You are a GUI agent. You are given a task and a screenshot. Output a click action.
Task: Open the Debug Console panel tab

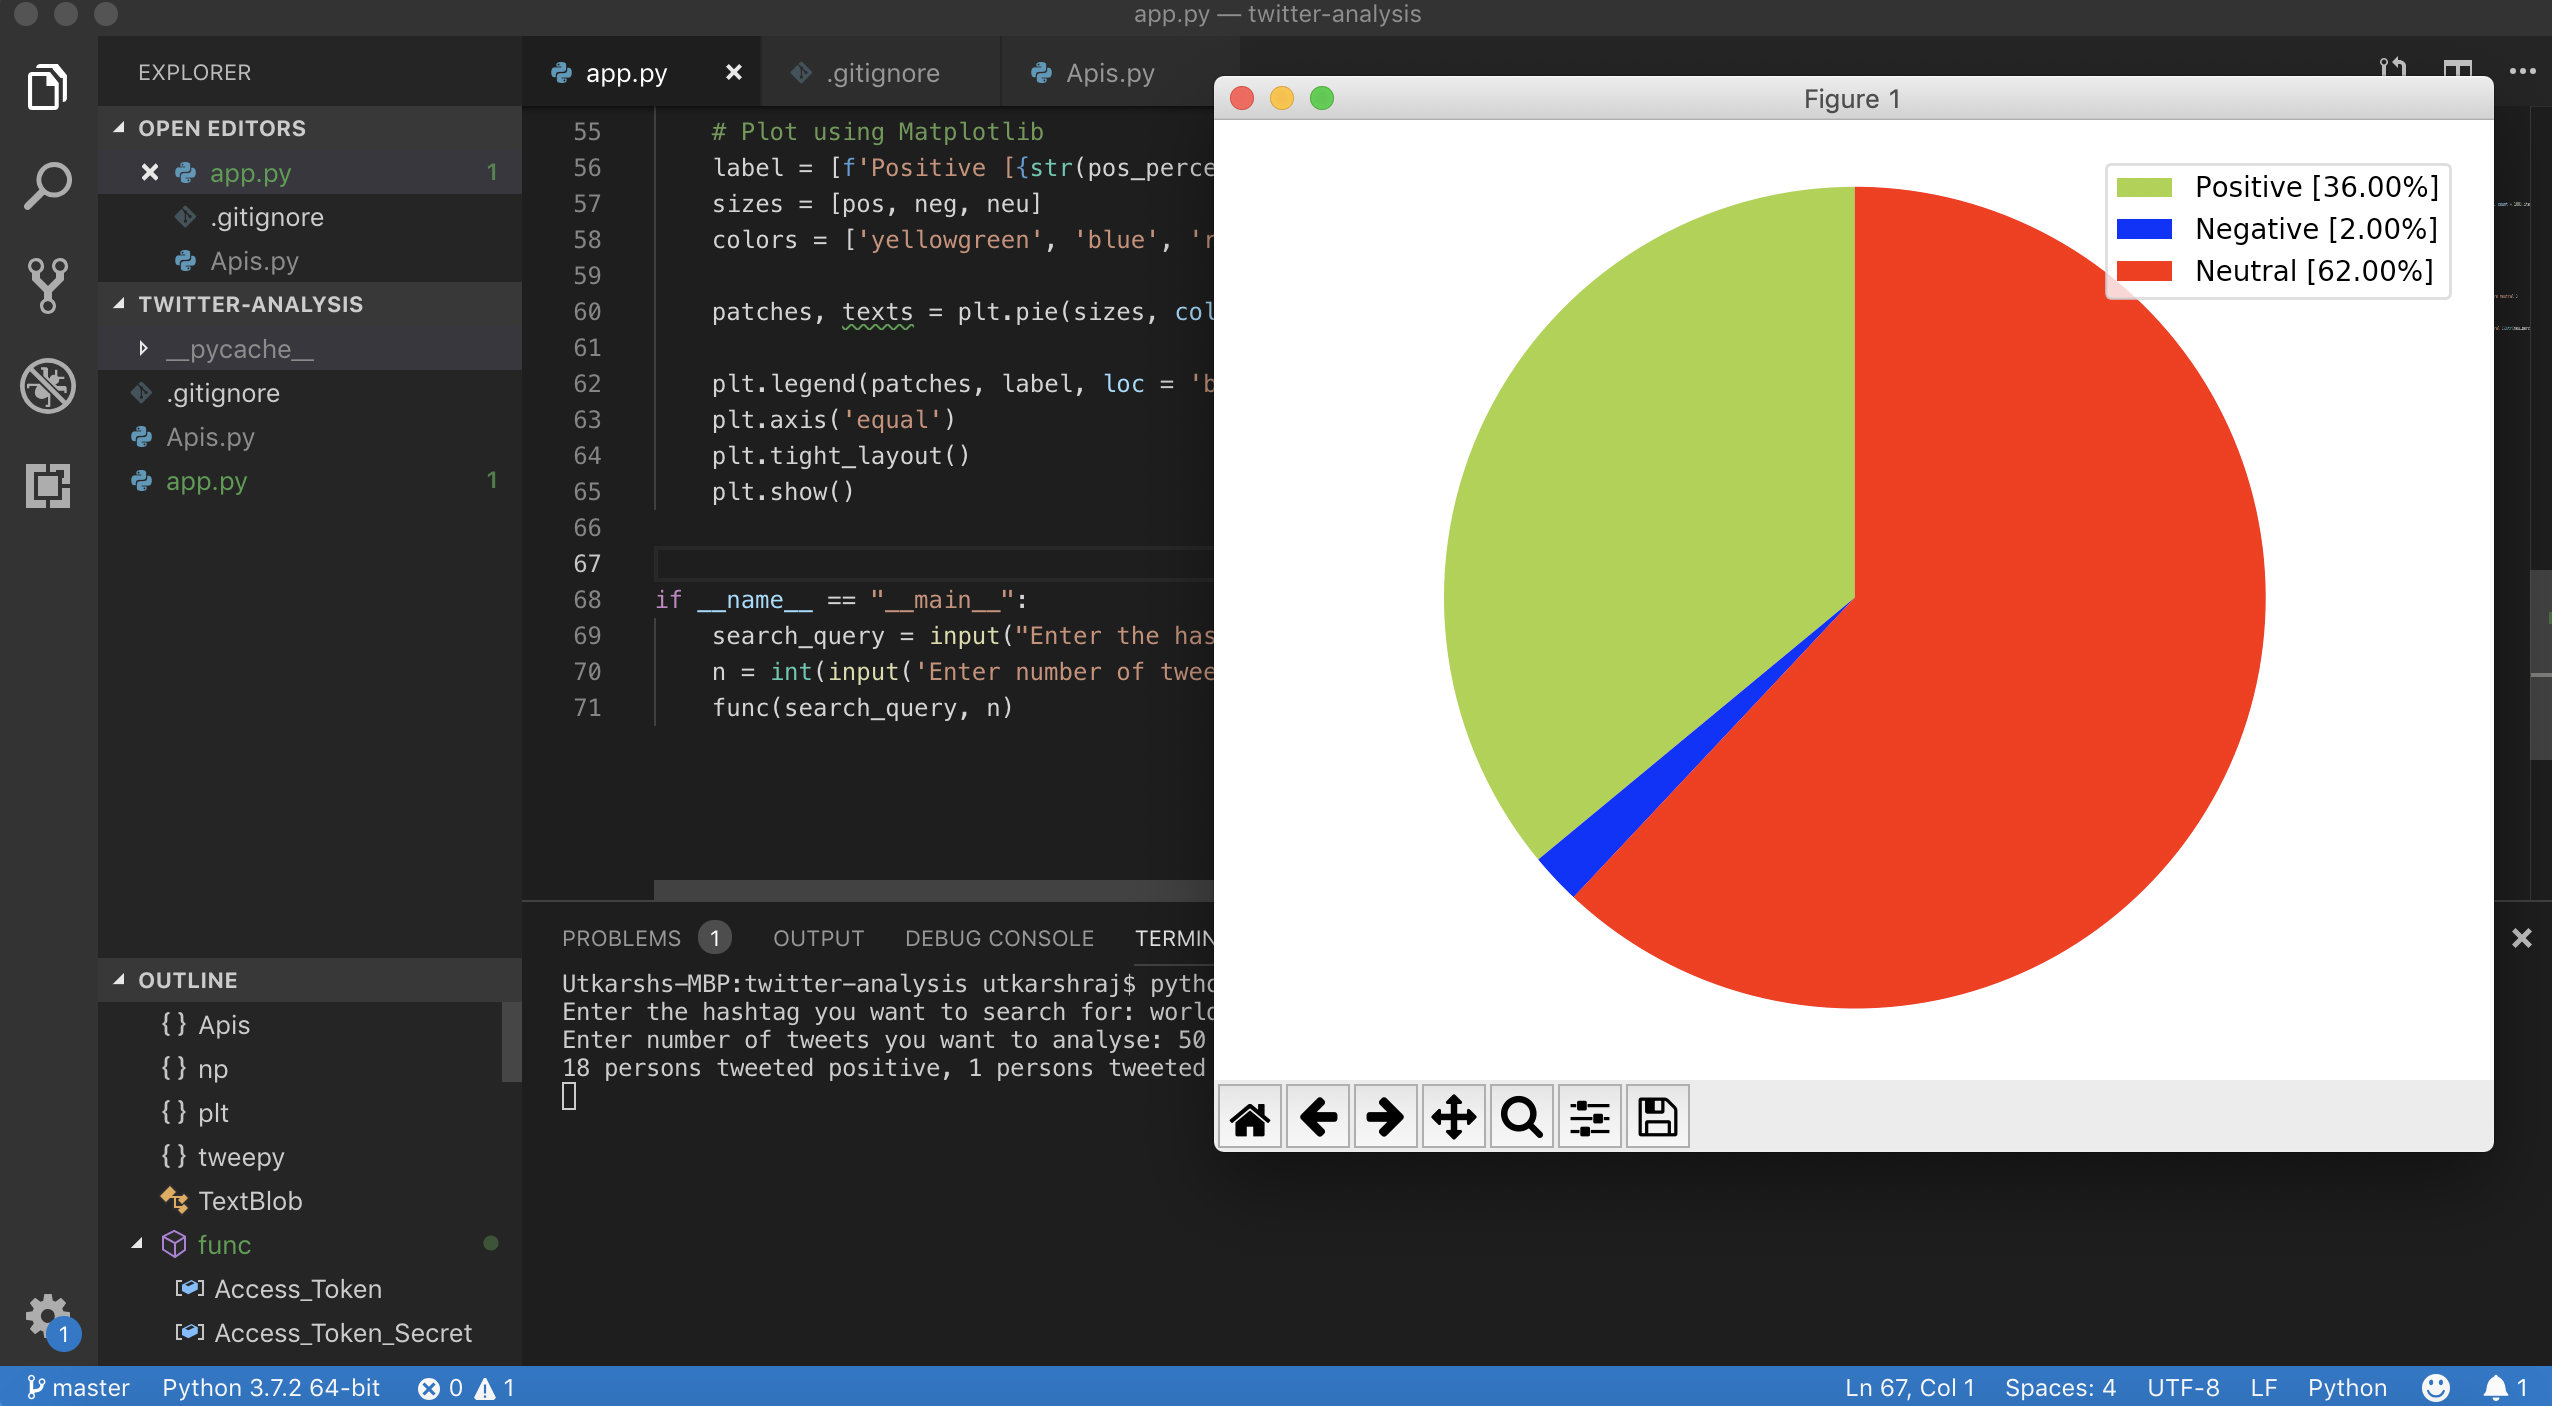(x=999, y=938)
